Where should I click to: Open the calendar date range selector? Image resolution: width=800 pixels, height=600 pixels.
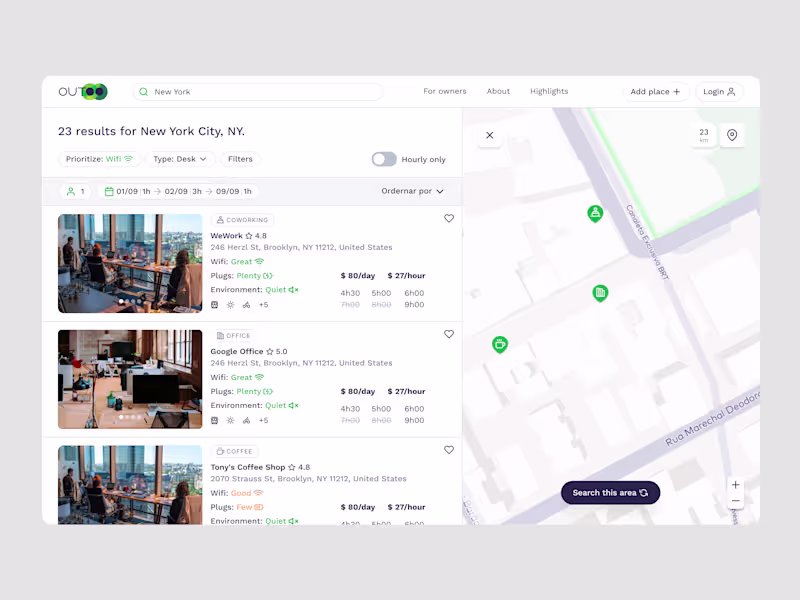pyautogui.click(x=178, y=191)
